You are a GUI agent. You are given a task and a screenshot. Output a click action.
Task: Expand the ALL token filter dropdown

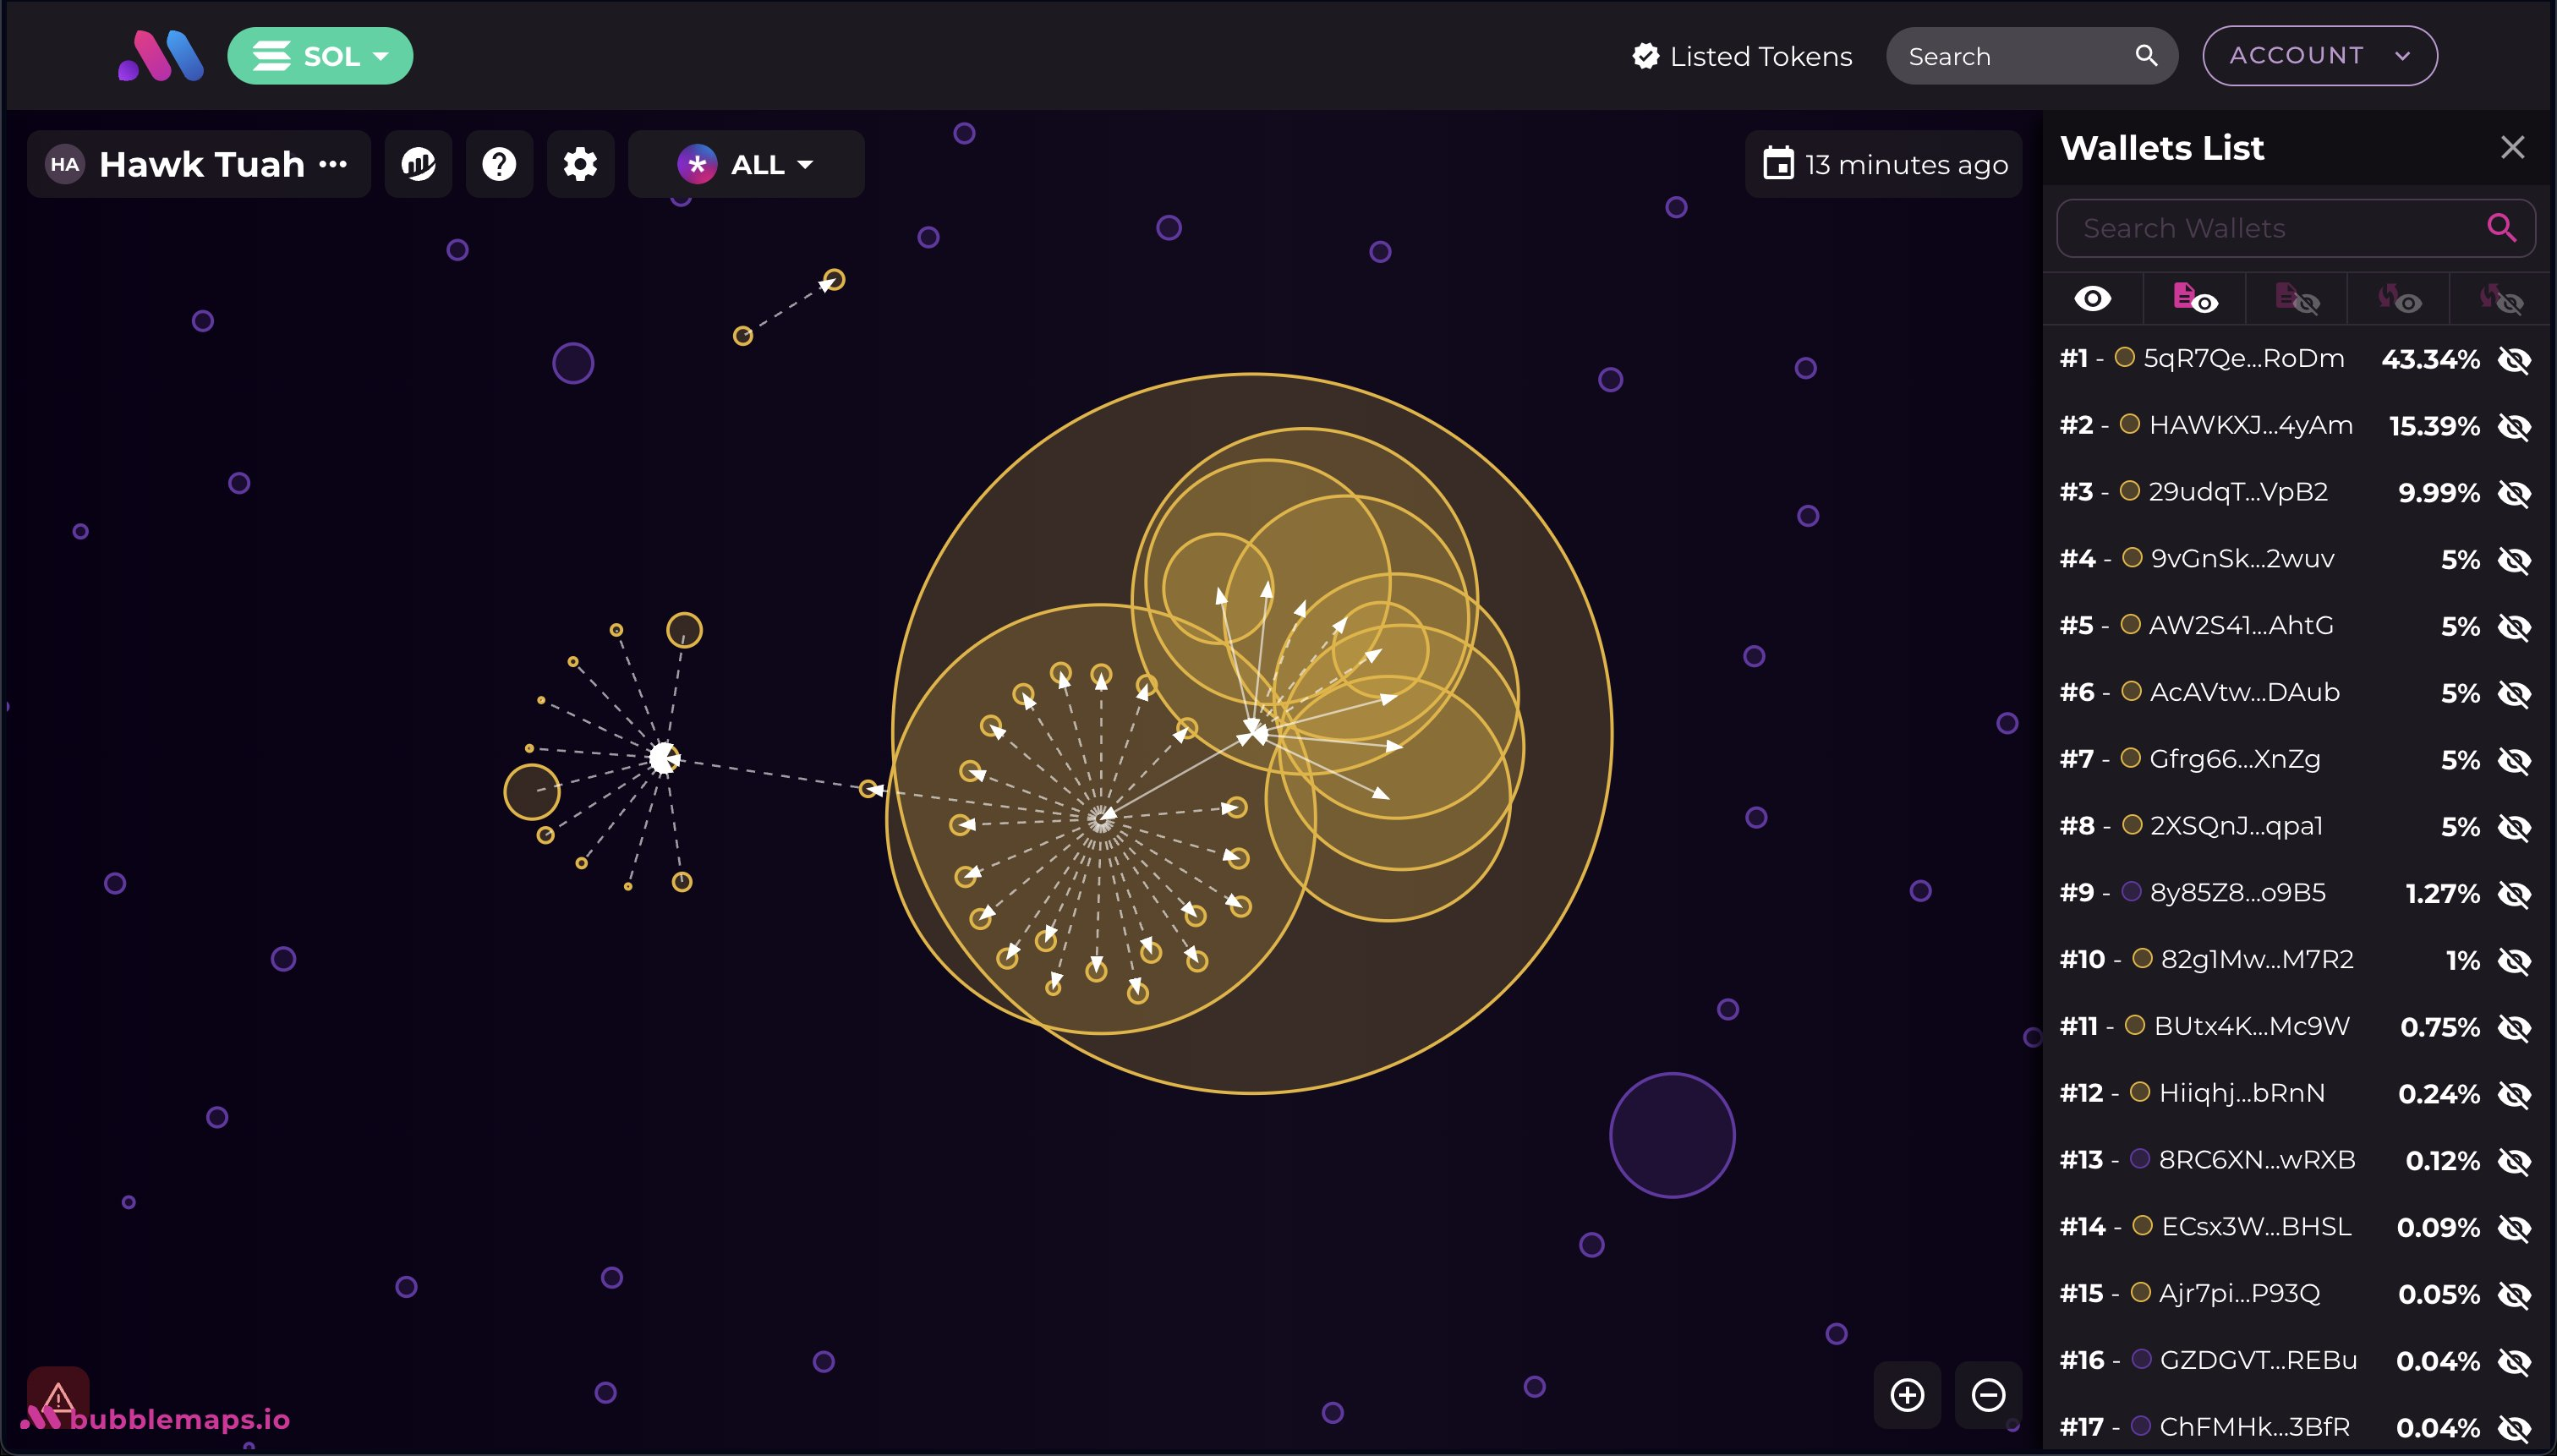click(745, 163)
